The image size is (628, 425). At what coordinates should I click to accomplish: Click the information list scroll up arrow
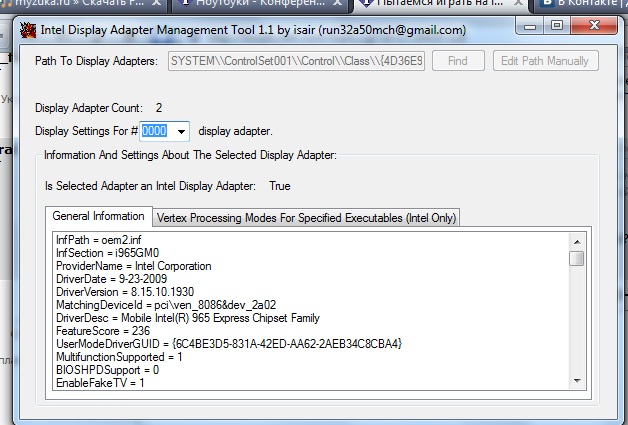pyautogui.click(x=577, y=242)
